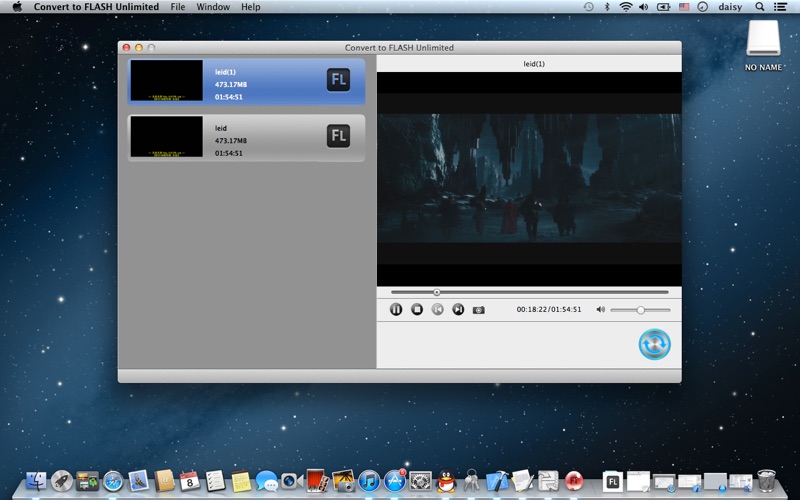Open the Apple menu
800x500 pixels.
[x=17, y=7]
